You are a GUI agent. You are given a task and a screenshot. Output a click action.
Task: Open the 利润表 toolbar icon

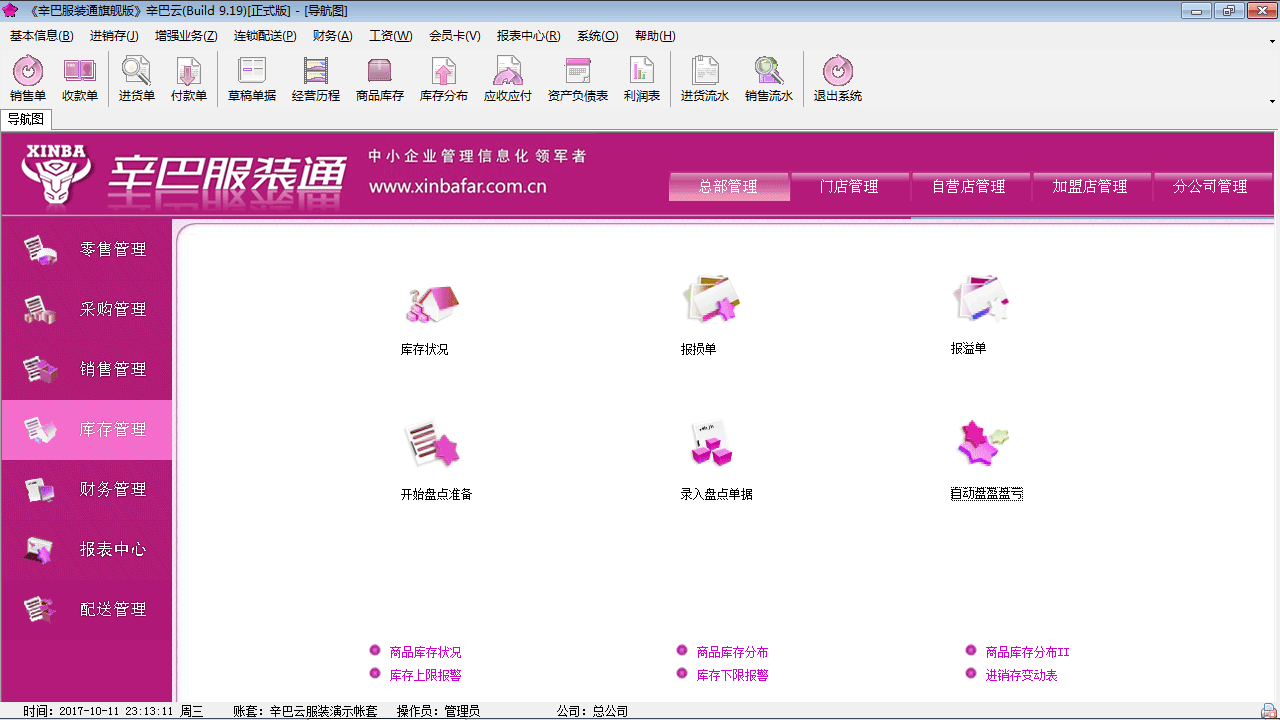(x=642, y=80)
